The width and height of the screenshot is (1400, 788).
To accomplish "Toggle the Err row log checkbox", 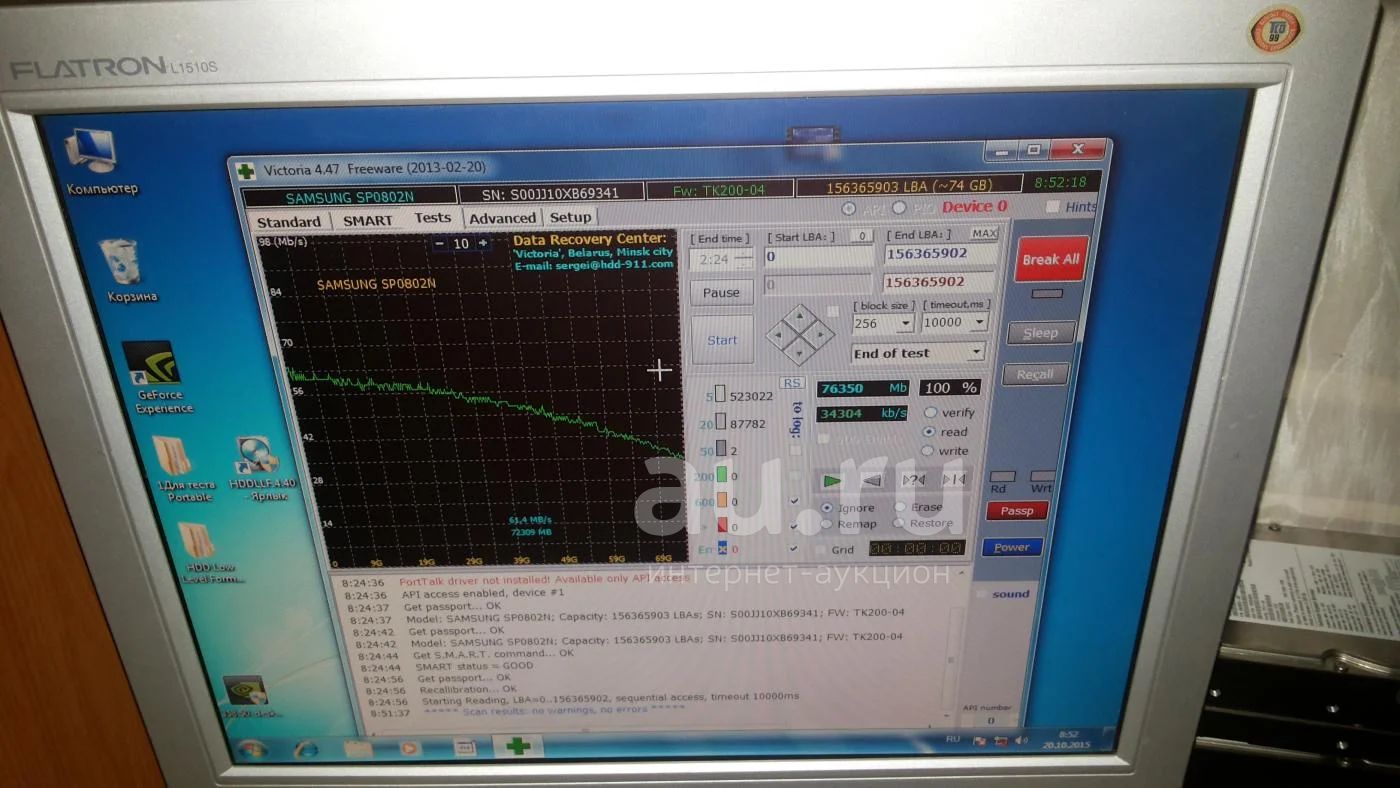I will pyautogui.click(x=794, y=548).
